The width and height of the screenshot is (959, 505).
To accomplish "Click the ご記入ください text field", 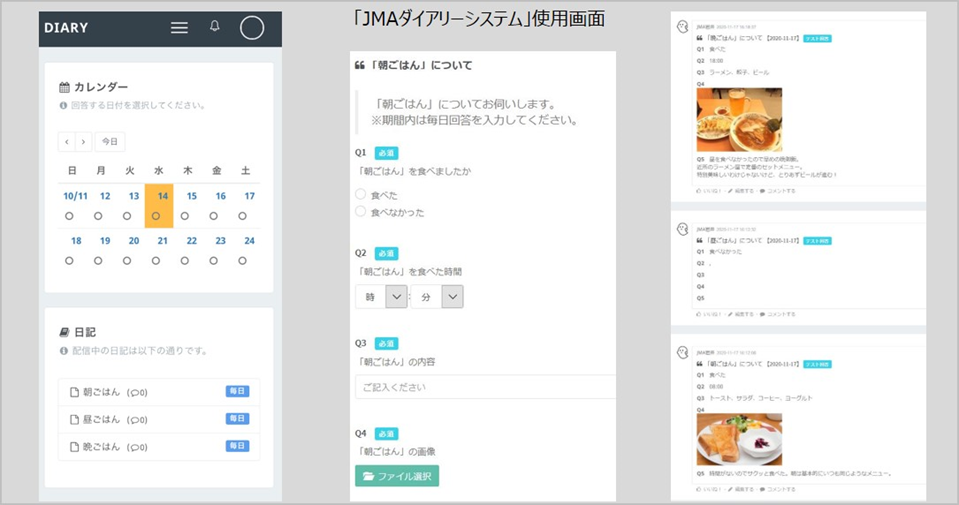I will (x=485, y=387).
